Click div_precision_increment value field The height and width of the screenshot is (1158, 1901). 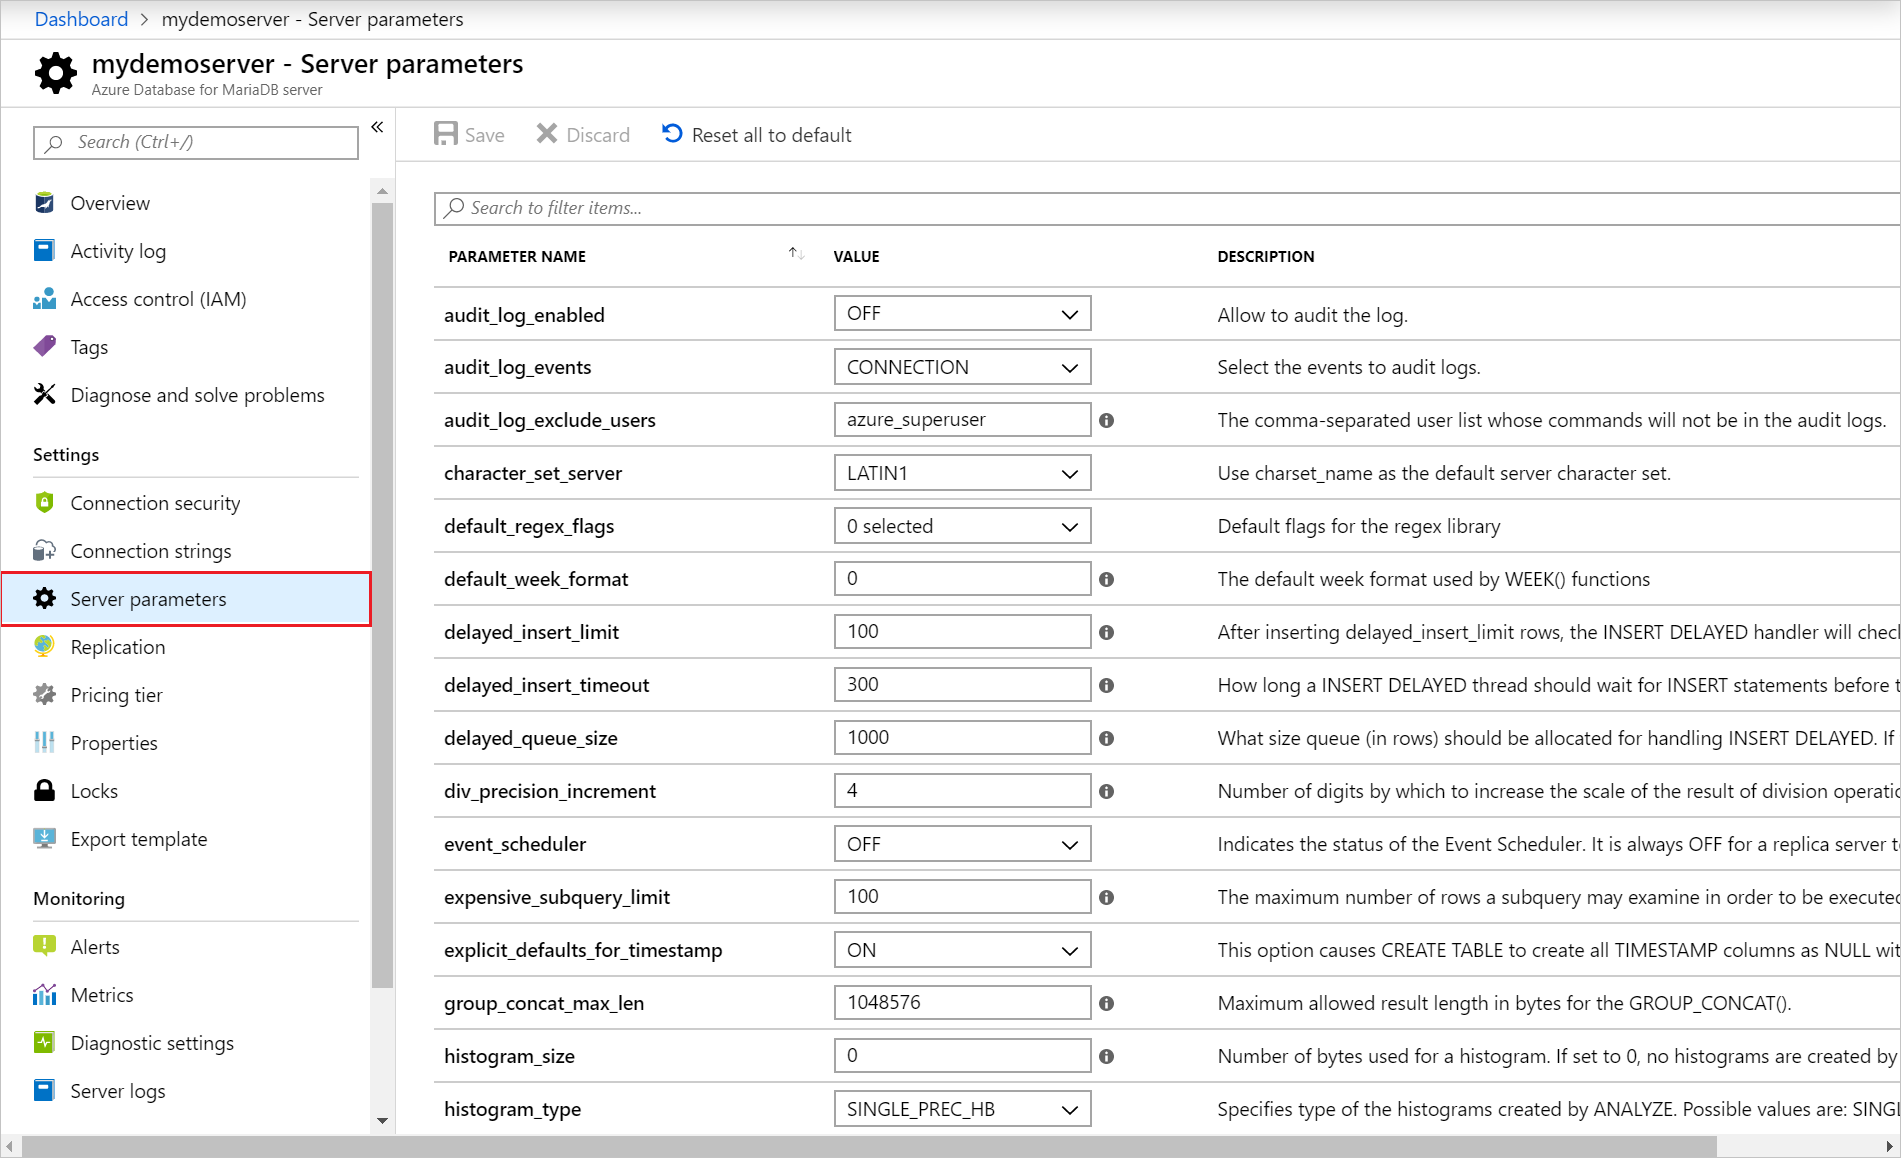(962, 791)
